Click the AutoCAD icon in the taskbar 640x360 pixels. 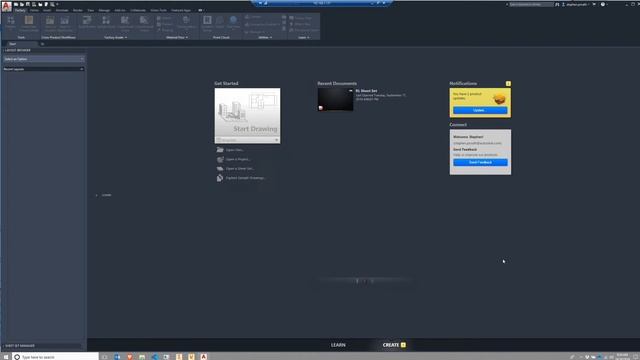click(204, 357)
